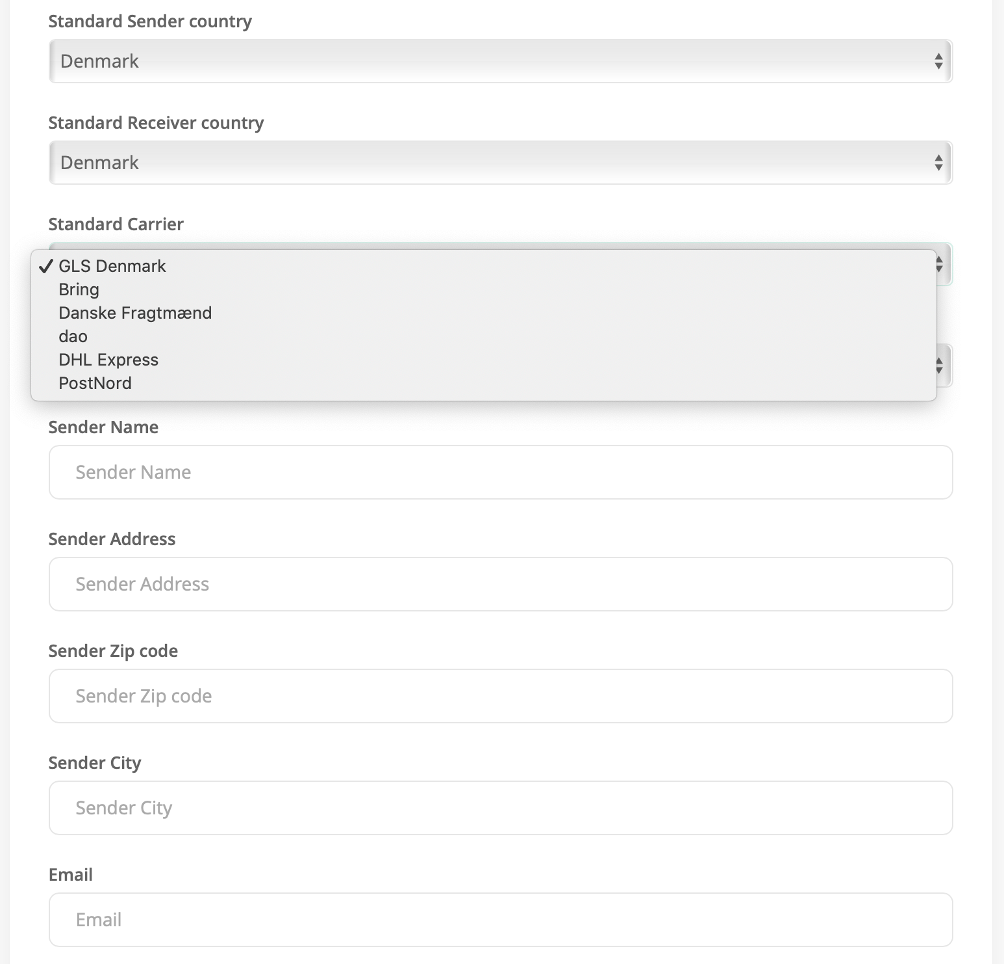Click the Sender Zip code label
The image size is (1004, 964).
click(113, 651)
